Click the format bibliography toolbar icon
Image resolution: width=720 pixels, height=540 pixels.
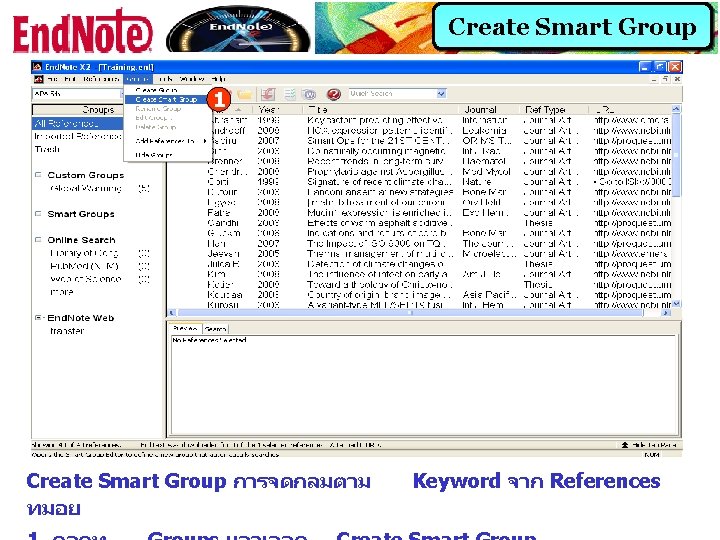tap(289, 94)
